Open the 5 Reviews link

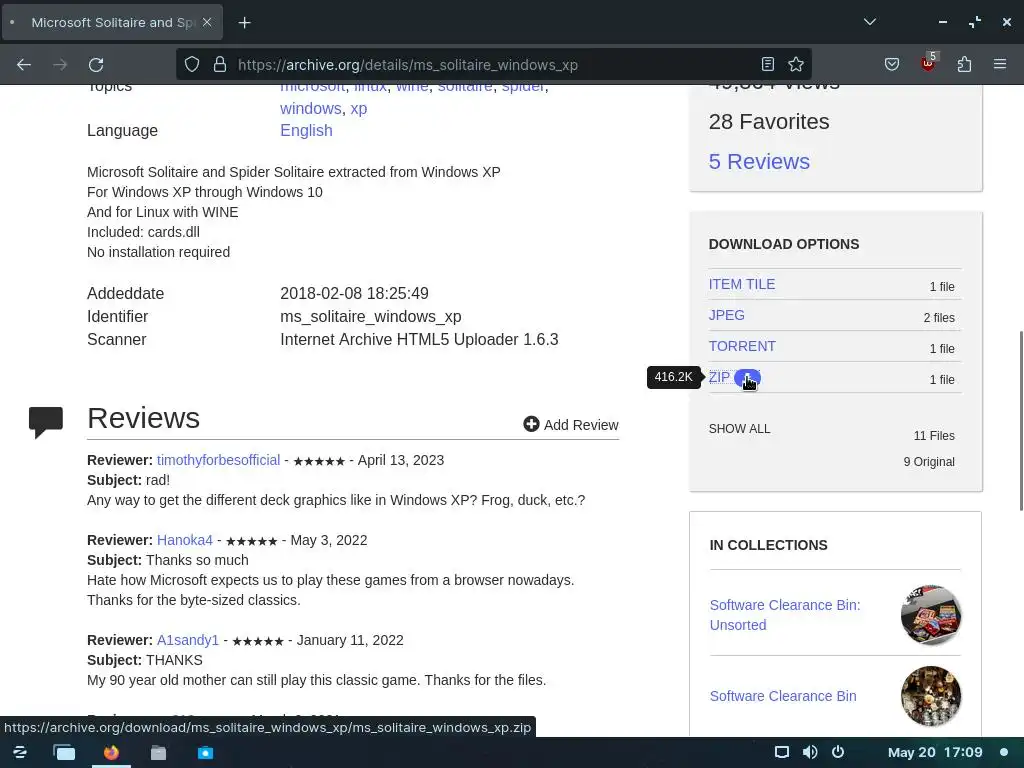coord(759,161)
